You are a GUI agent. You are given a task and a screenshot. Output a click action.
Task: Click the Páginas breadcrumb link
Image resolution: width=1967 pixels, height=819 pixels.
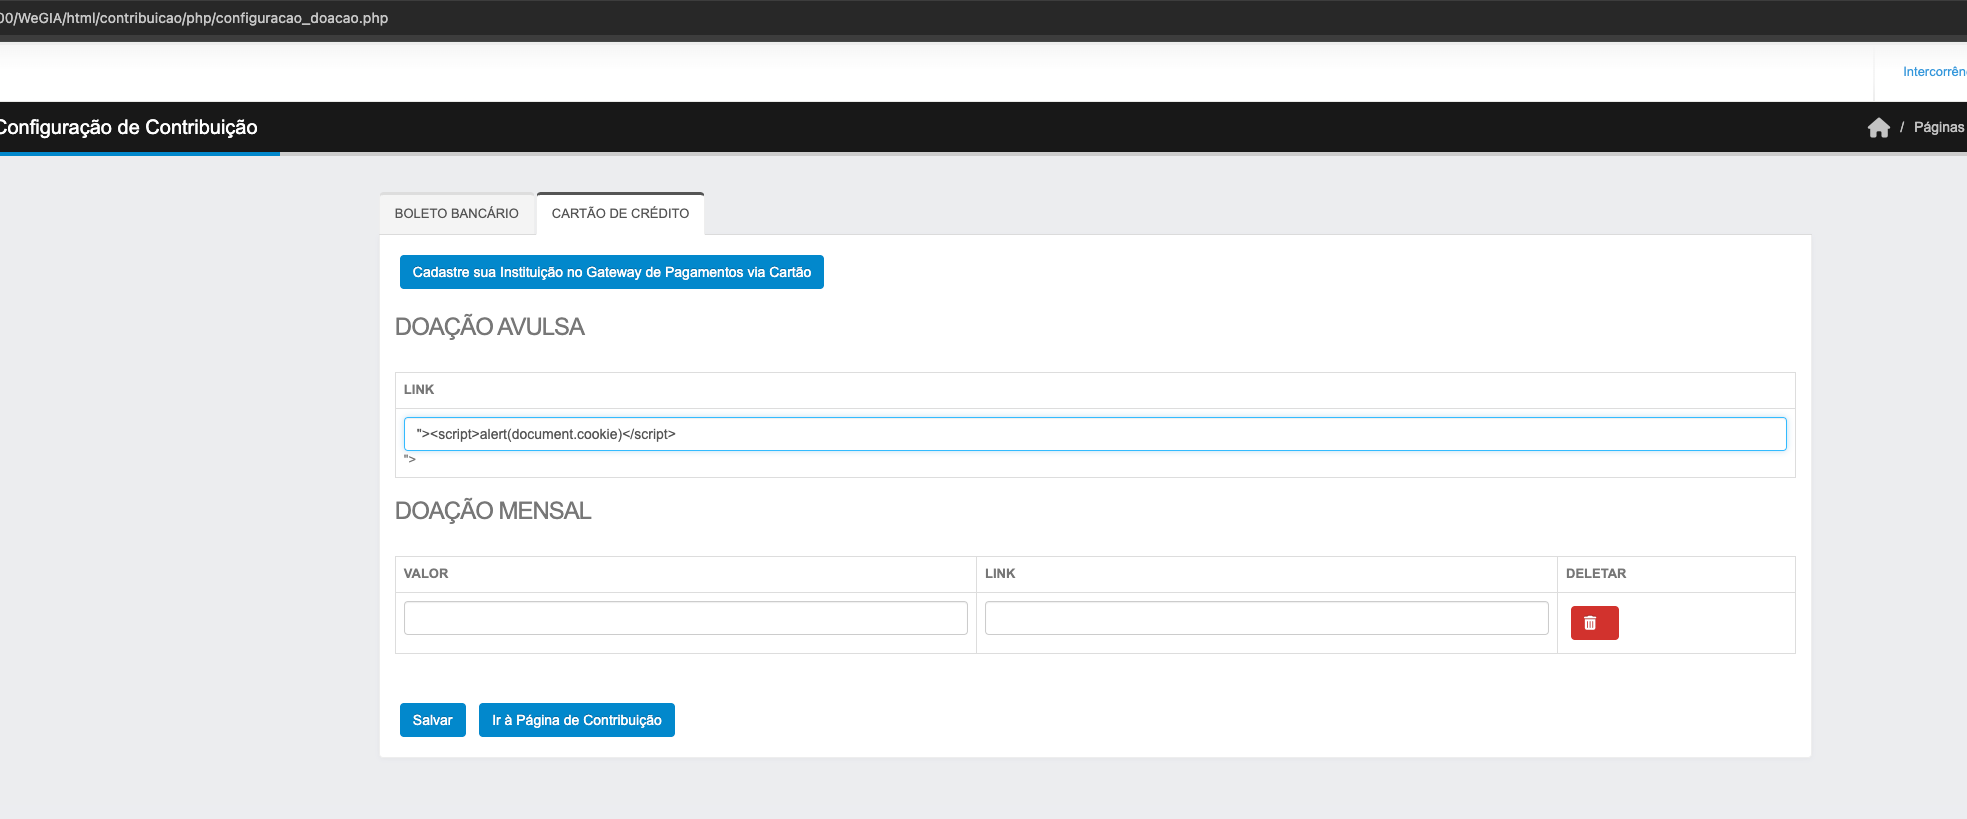(x=1939, y=127)
